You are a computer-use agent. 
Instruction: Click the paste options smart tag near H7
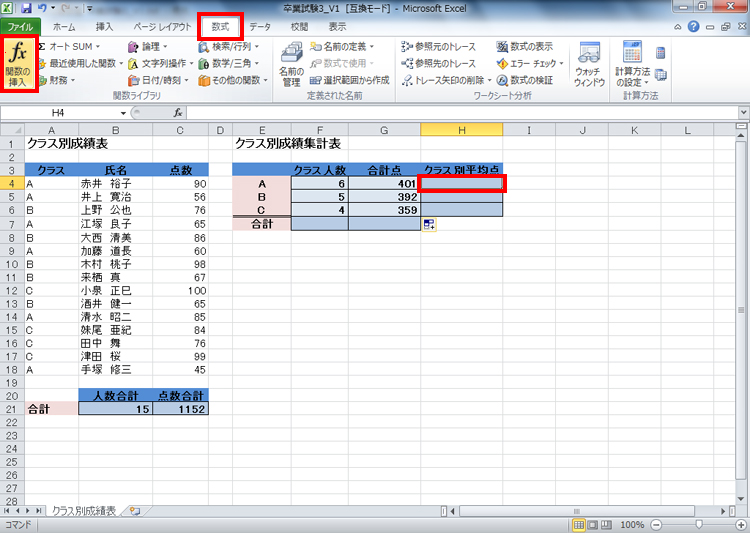[x=429, y=224]
